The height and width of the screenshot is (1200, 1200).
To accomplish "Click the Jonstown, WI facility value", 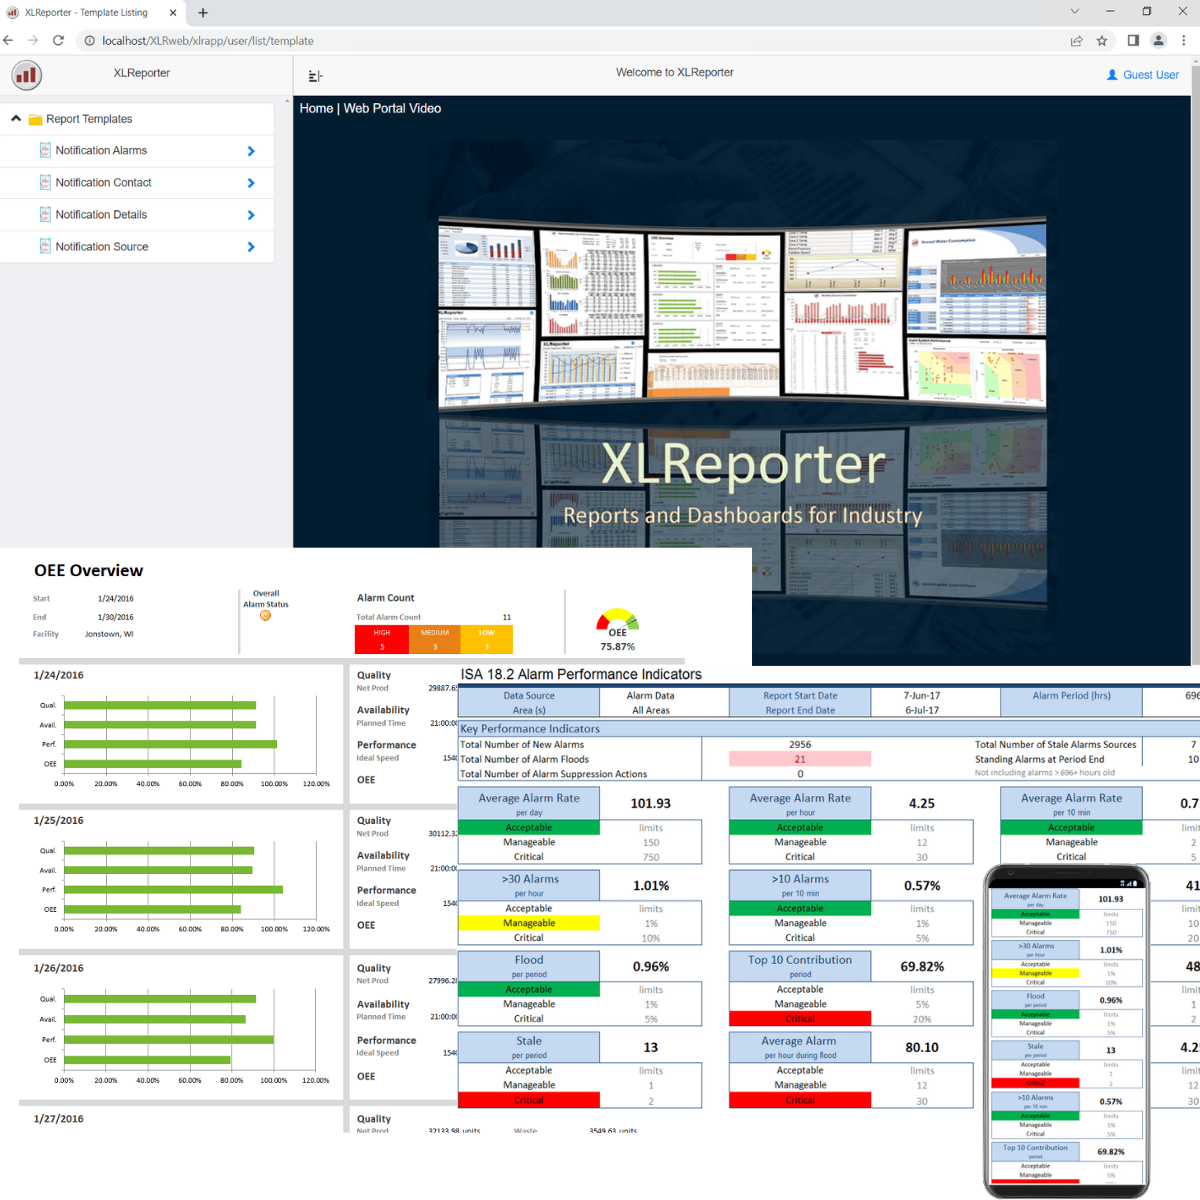I will point(109,634).
